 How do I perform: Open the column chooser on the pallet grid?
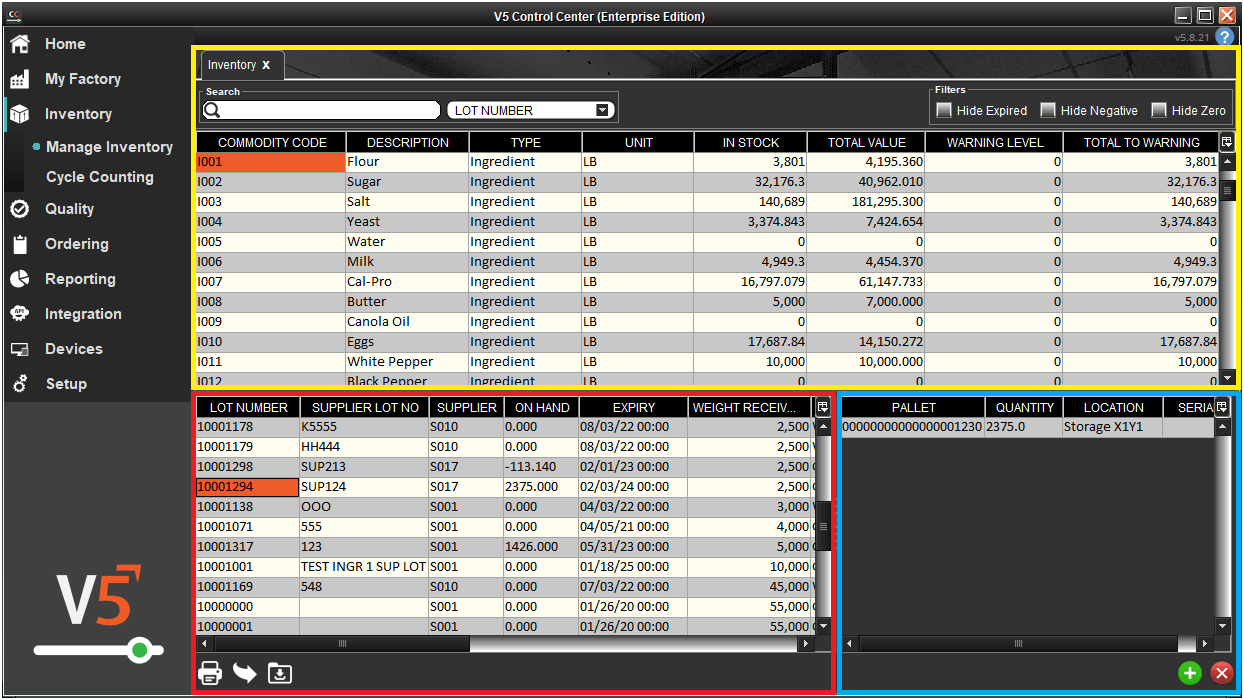click(1223, 407)
